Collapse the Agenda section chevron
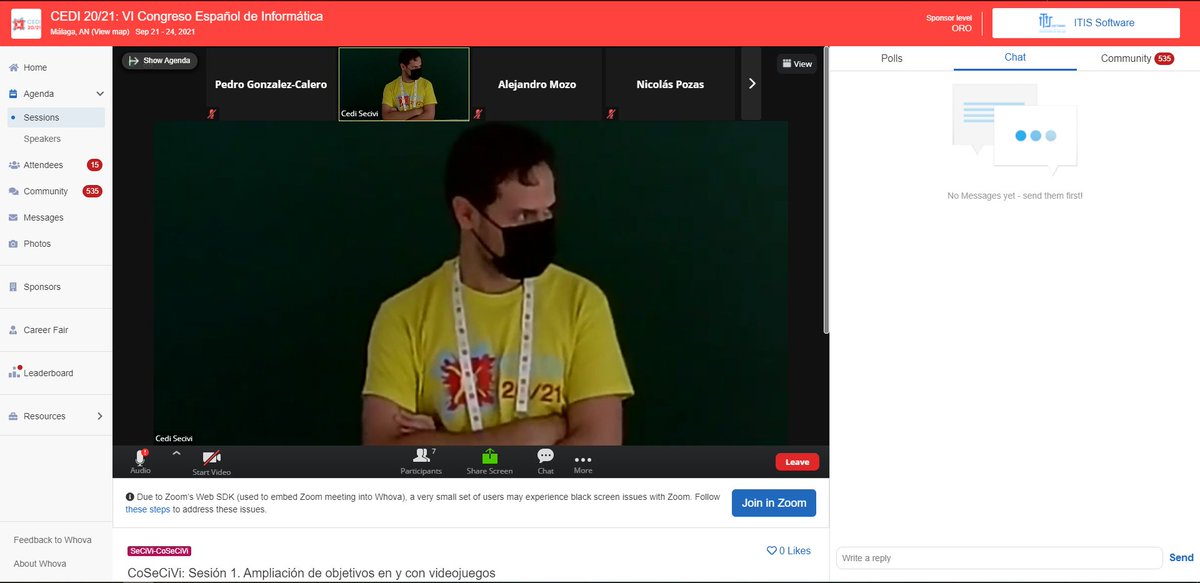The height and width of the screenshot is (583, 1200). (x=100, y=93)
